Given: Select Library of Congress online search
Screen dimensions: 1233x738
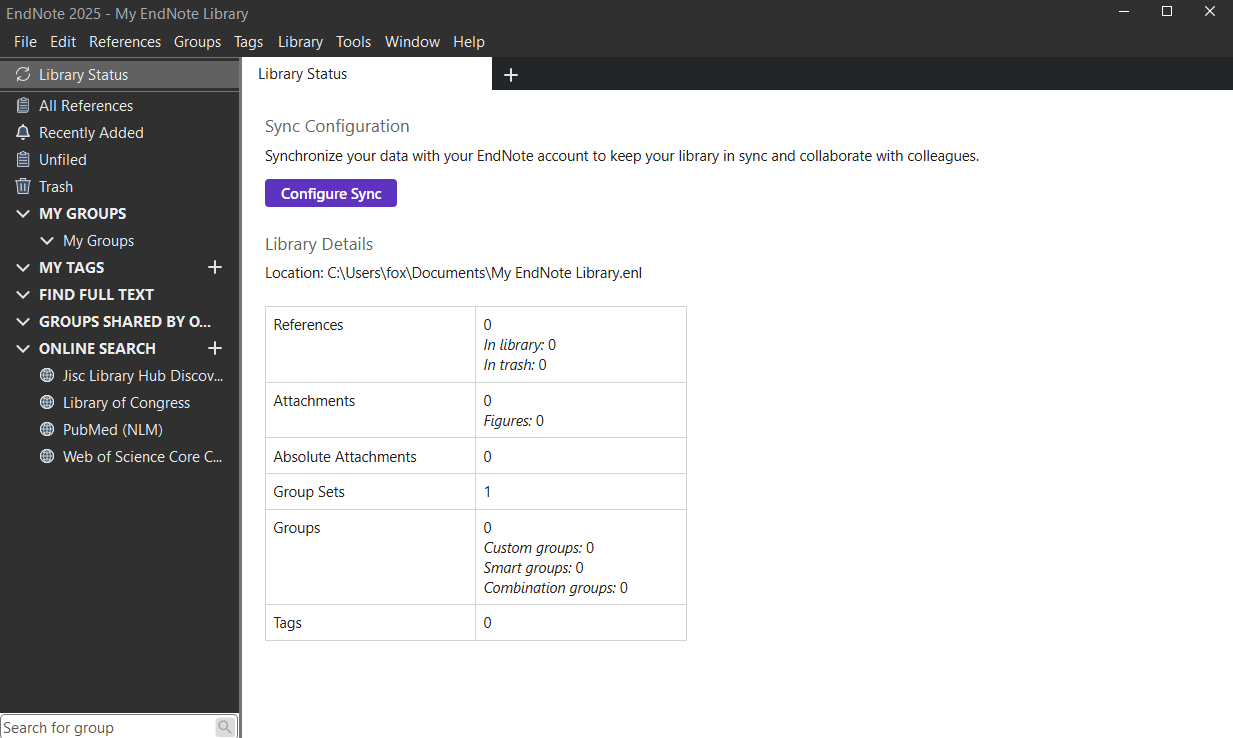Looking at the screenshot, I should tap(126, 403).
